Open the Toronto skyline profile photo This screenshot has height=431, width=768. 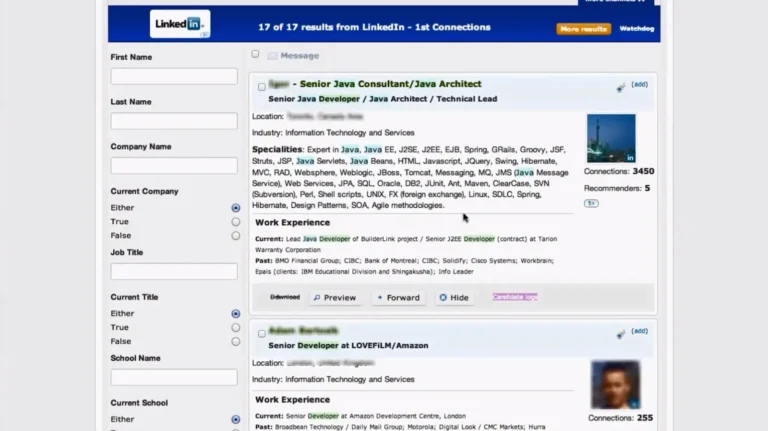tap(611, 138)
